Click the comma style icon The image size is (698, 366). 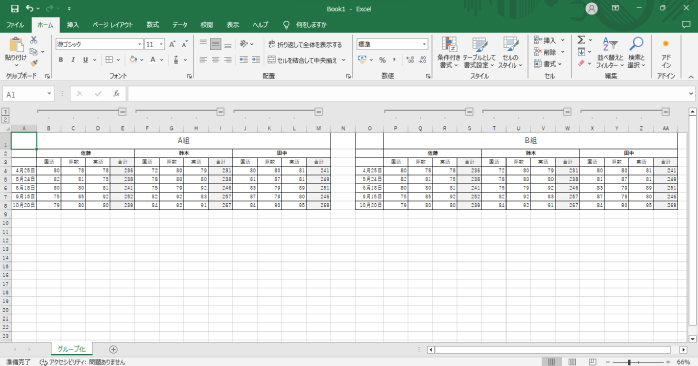(394, 60)
